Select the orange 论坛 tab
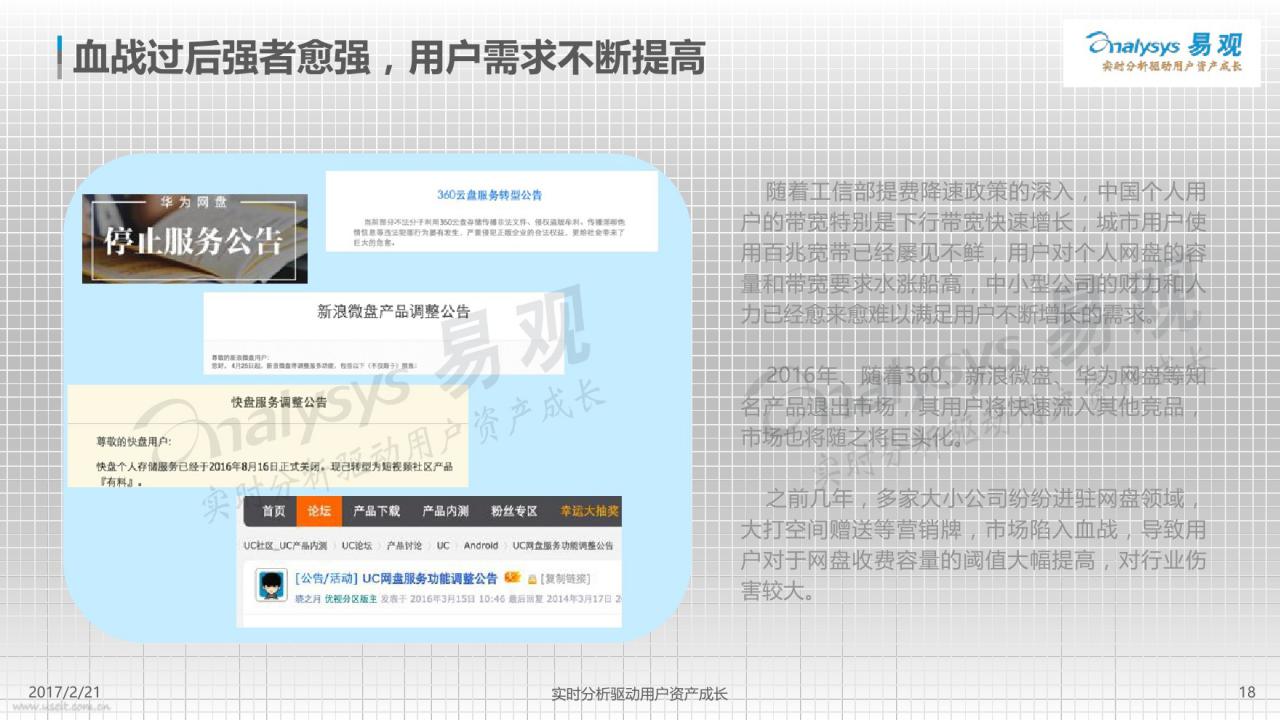This screenshot has width=1280, height=720. click(x=319, y=511)
